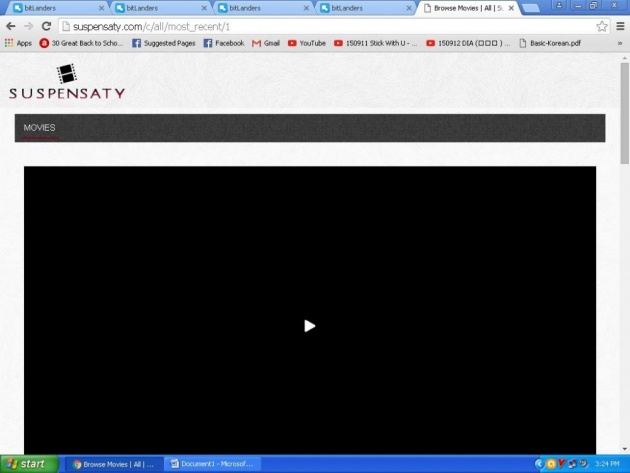Click the Suspensaty logo
The image size is (630, 473).
pyautogui.click(x=67, y=82)
